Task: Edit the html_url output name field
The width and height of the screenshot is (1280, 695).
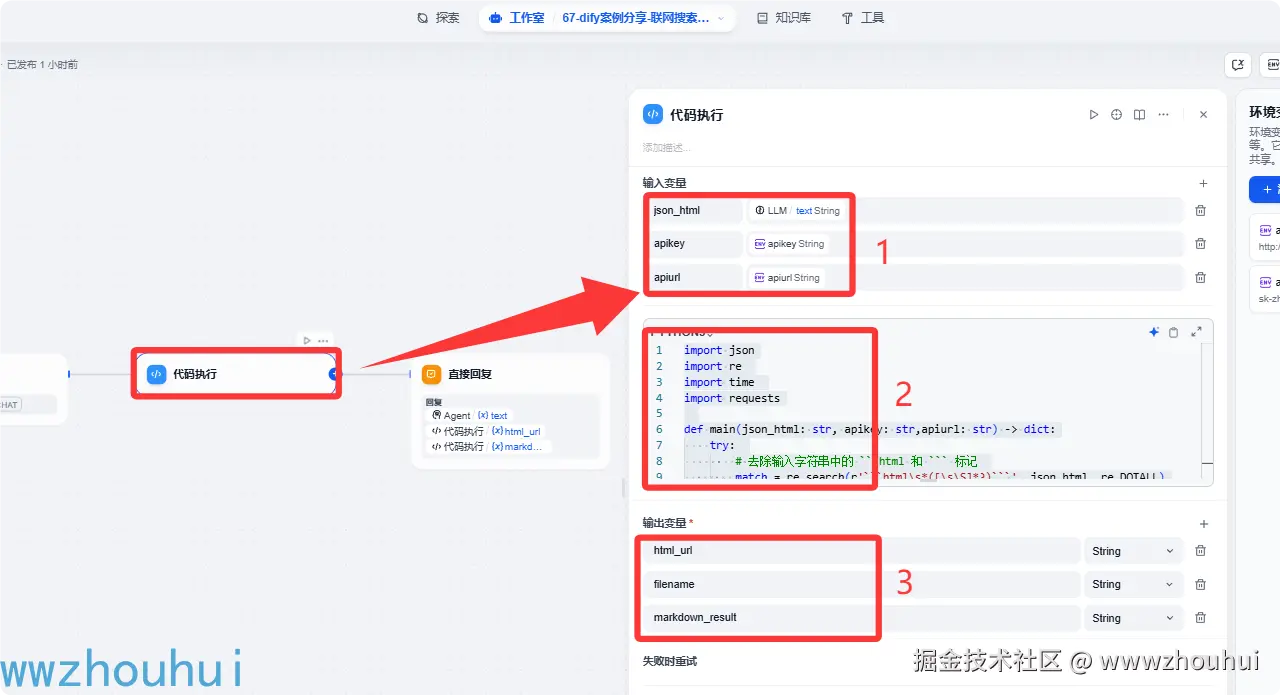Action: (861, 551)
